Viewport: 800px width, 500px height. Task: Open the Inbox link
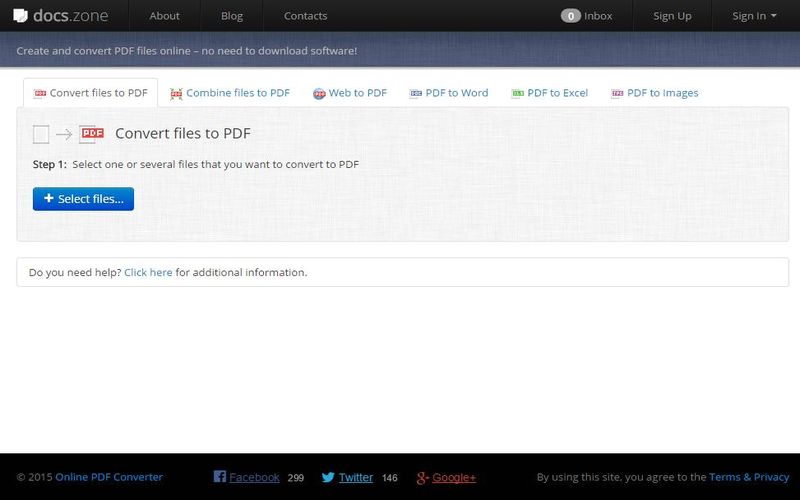[598, 16]
